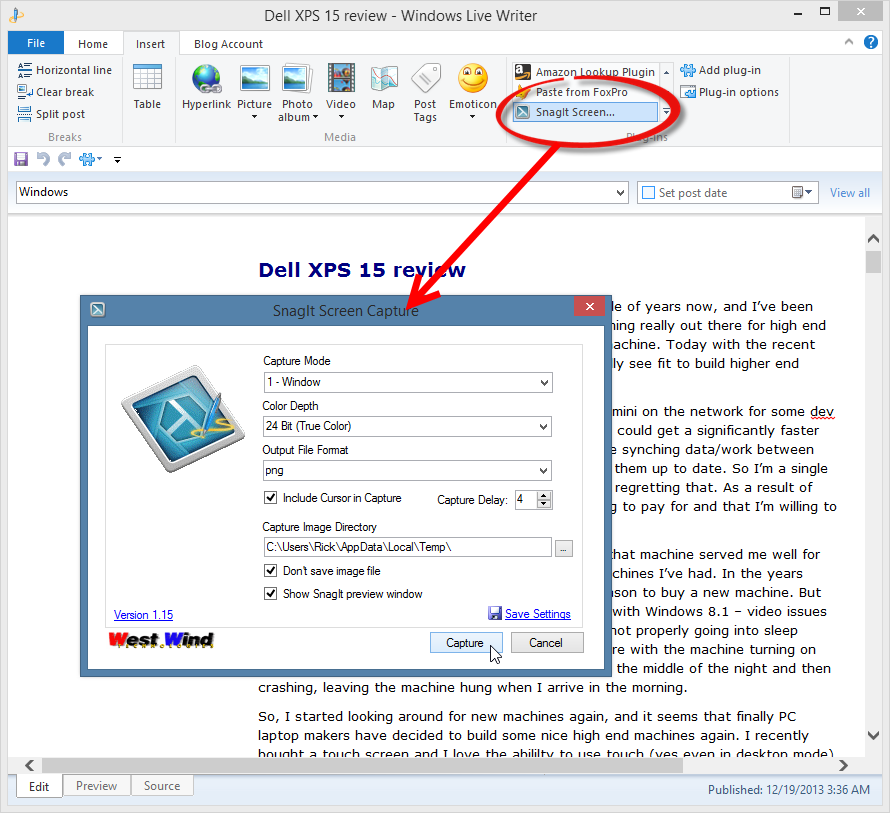
Task: Open the Amazon Lookup Plugin
Action: coord(585,72)
